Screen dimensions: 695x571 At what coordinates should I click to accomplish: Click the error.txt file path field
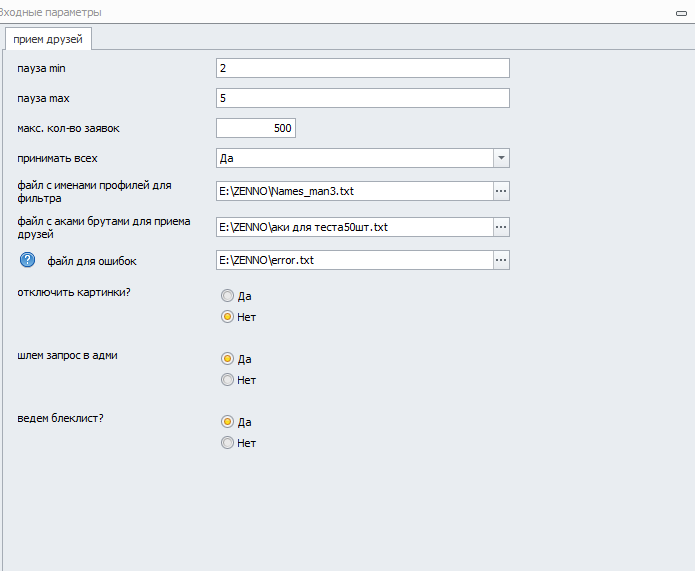pos(354,260)
